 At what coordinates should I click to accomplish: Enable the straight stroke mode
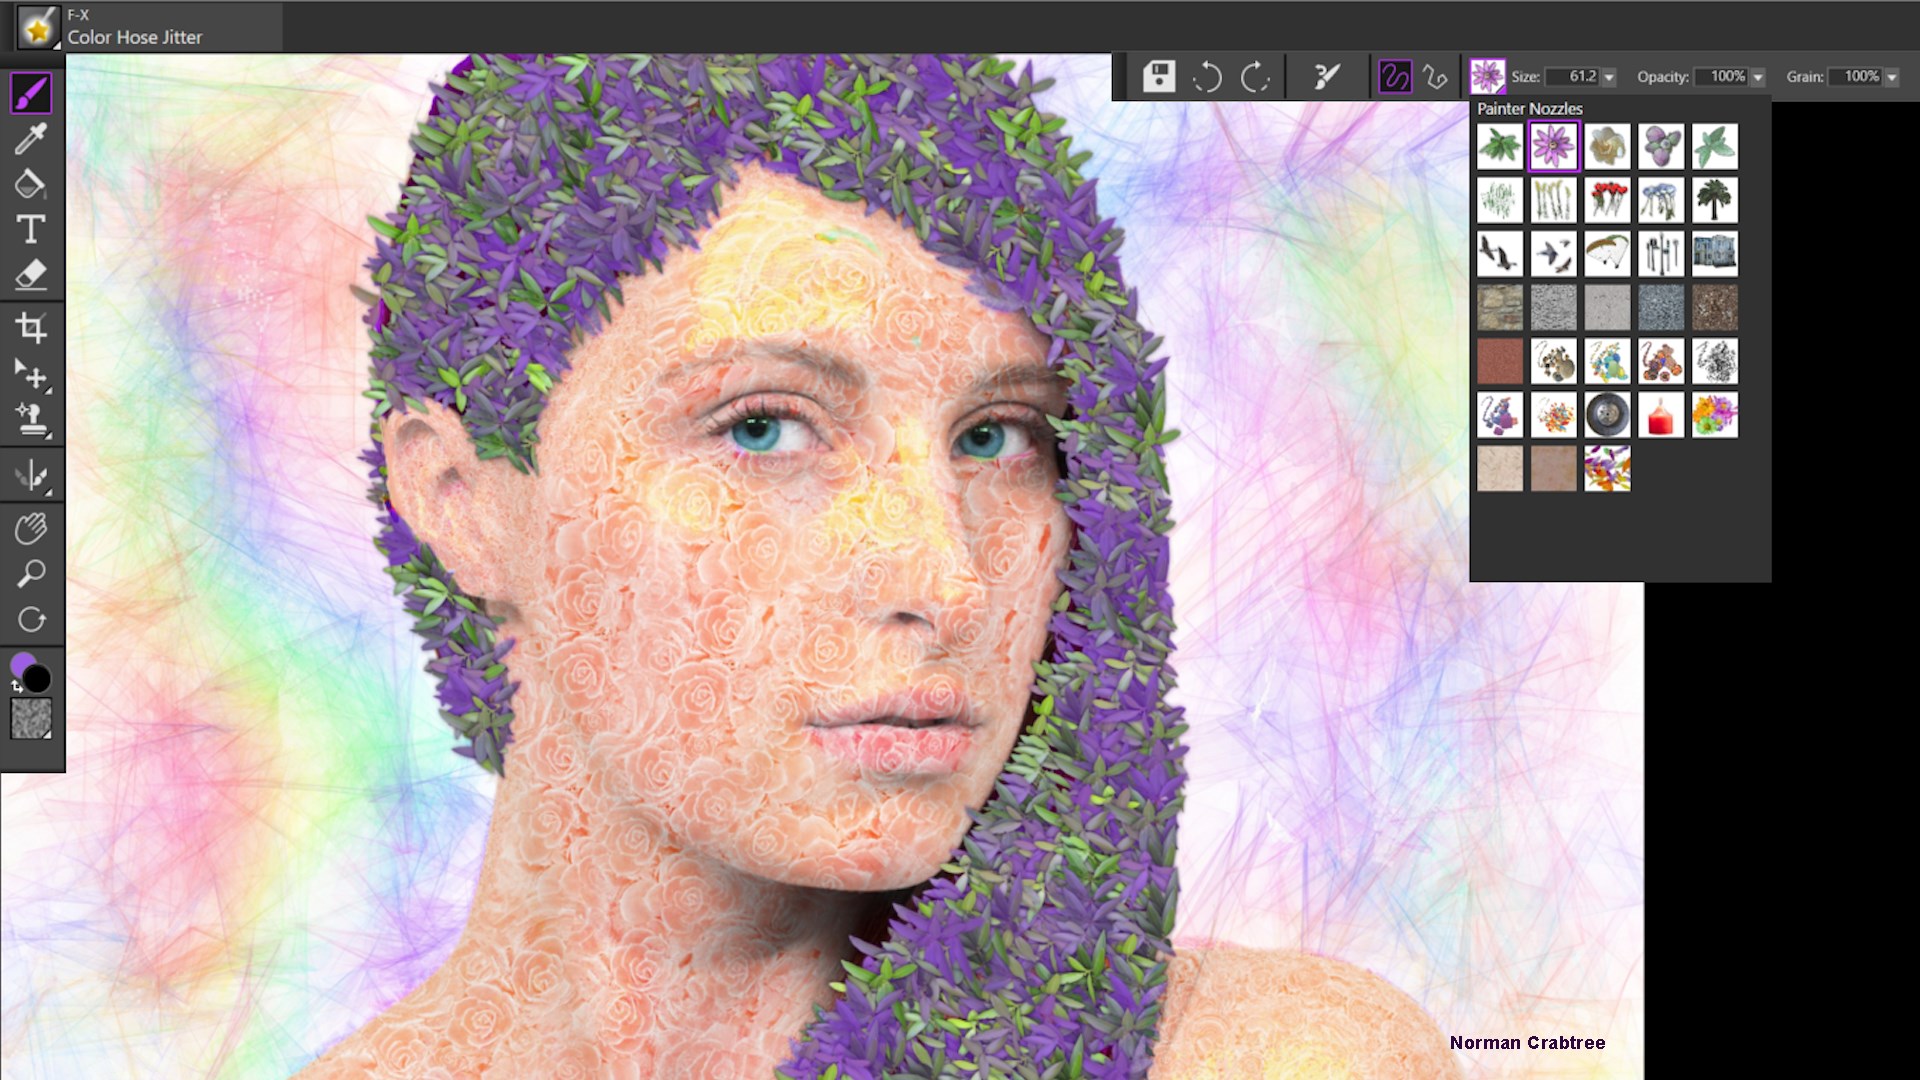pos(1437,76)
